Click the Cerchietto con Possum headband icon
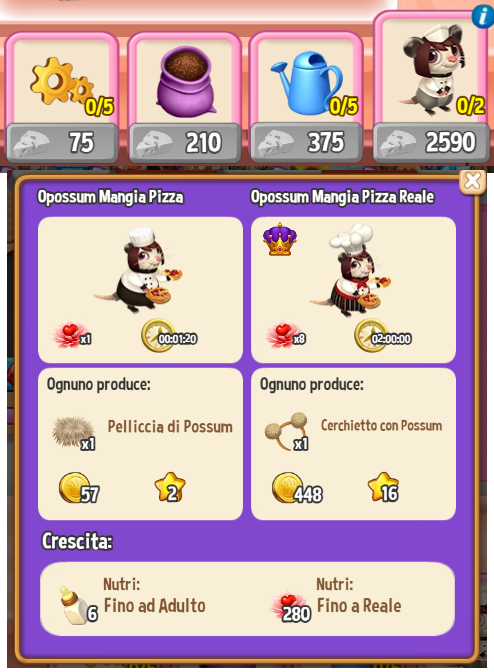494x672 pixels. coord(286,431)
